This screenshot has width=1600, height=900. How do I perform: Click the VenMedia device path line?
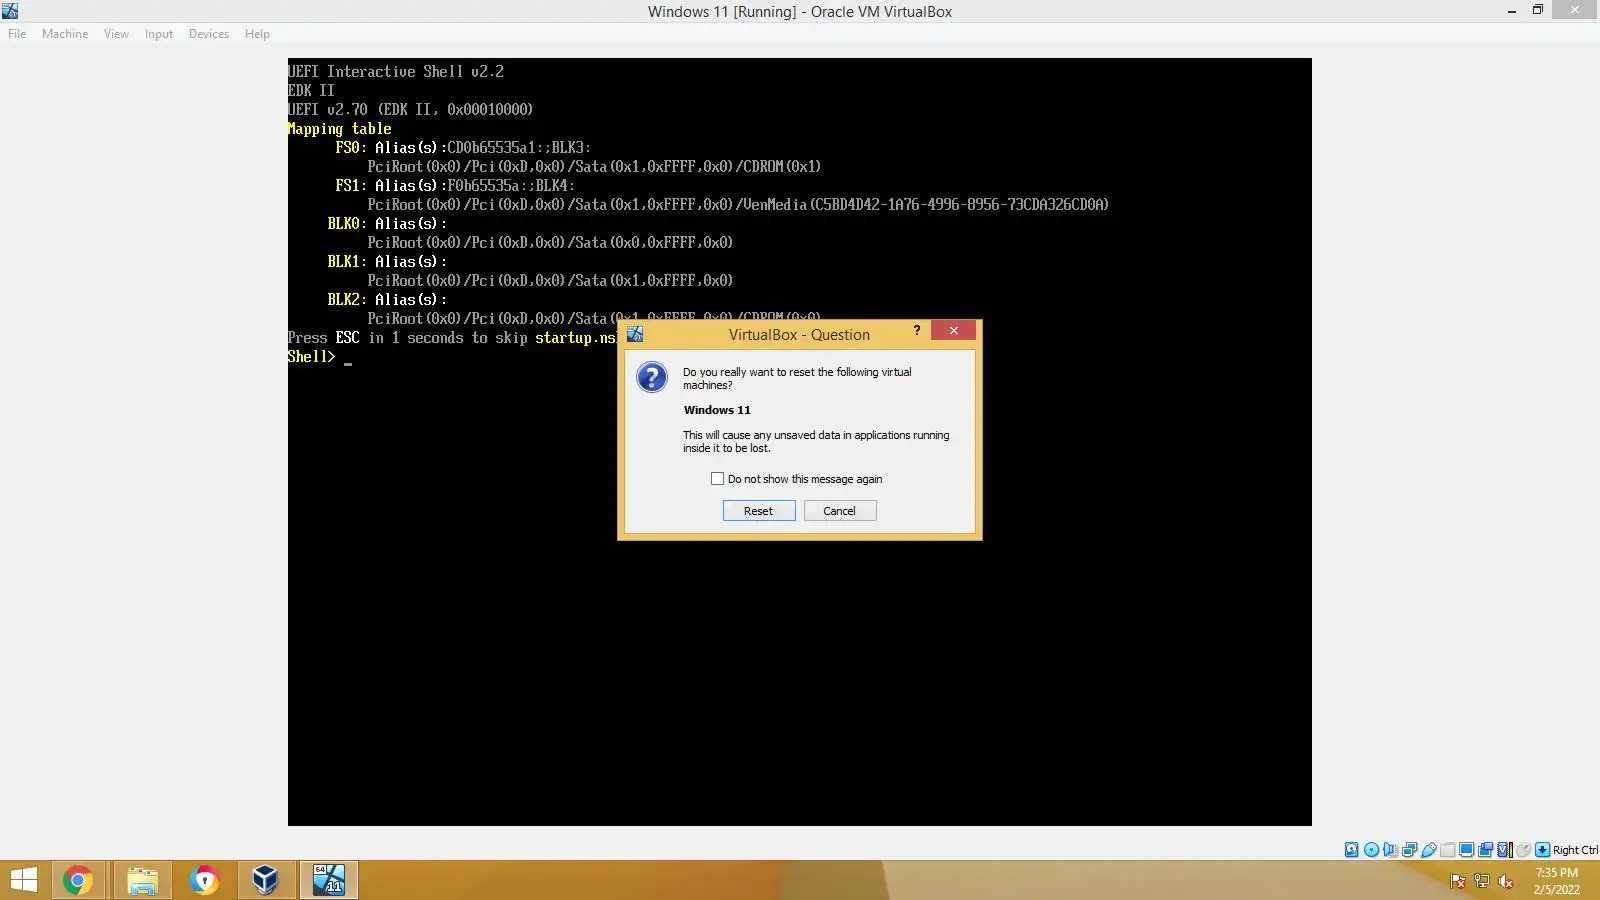(738, 205)
